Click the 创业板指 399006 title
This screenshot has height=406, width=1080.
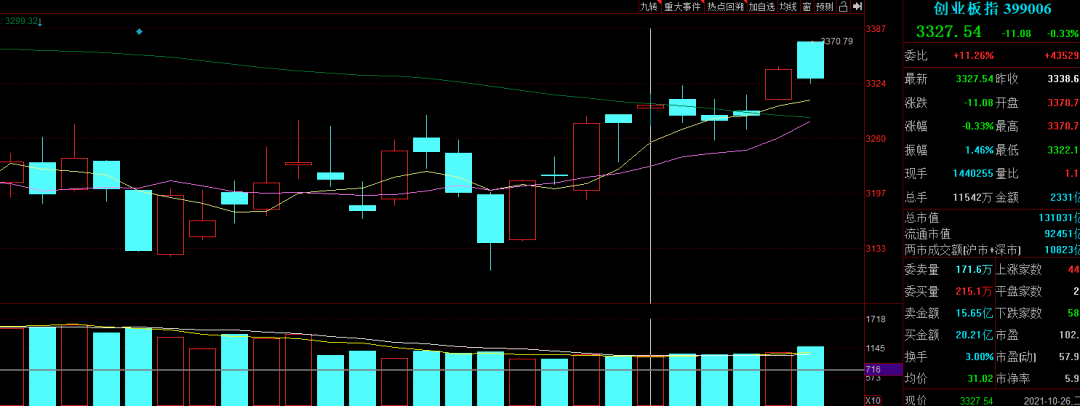click(990, 9)
